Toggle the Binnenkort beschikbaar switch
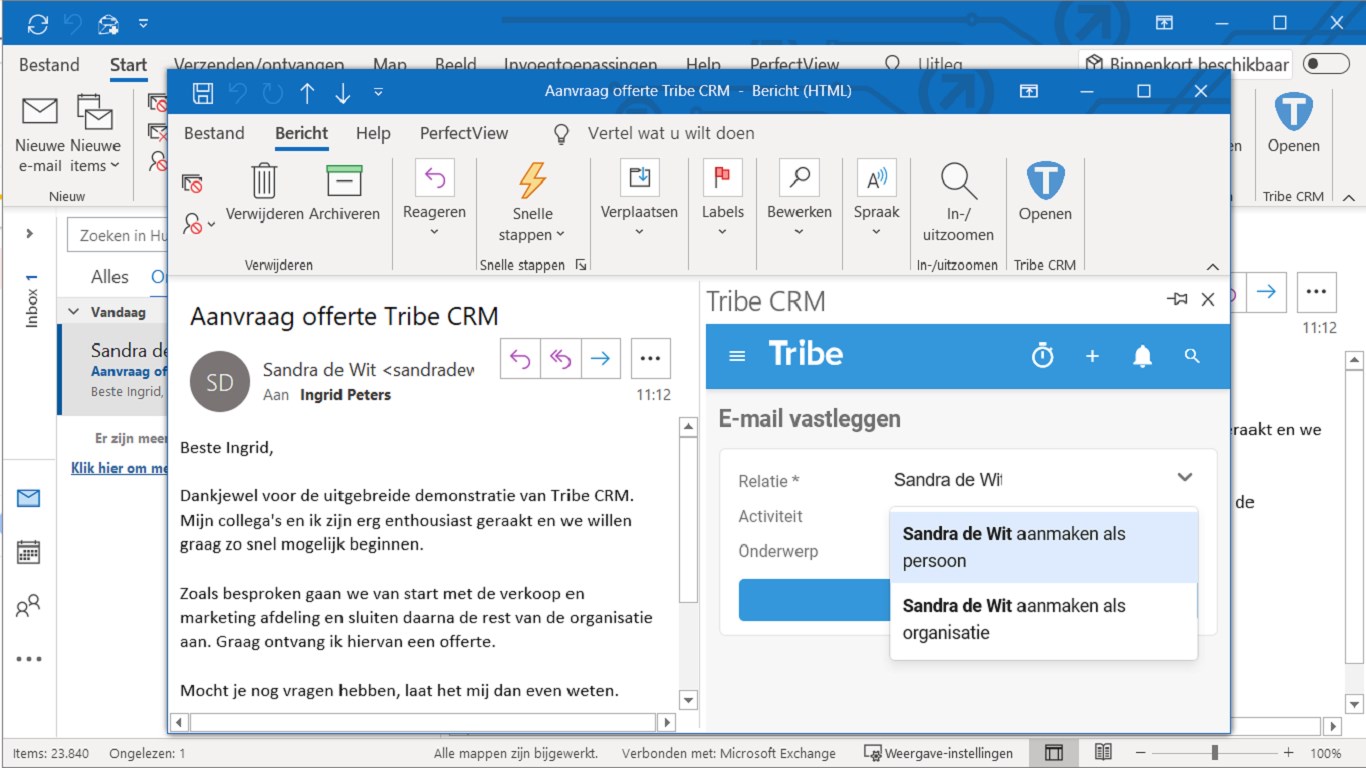 pyautogui.click(x=1326, y=64)
